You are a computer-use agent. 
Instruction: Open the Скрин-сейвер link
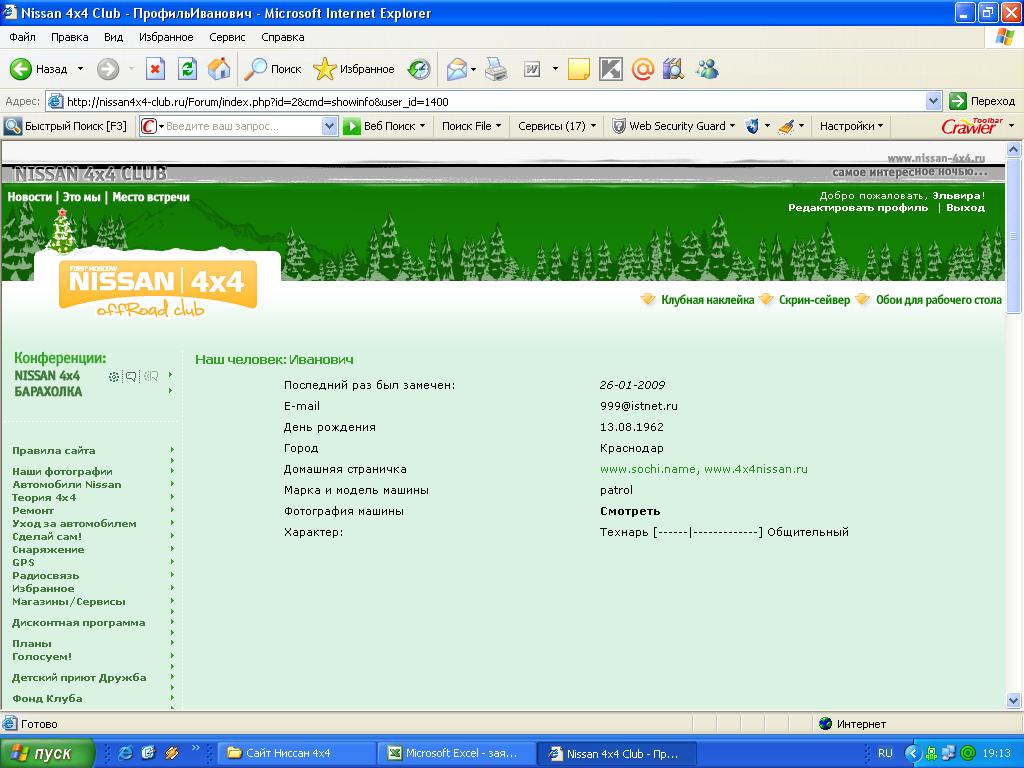(x=814, y=300)
